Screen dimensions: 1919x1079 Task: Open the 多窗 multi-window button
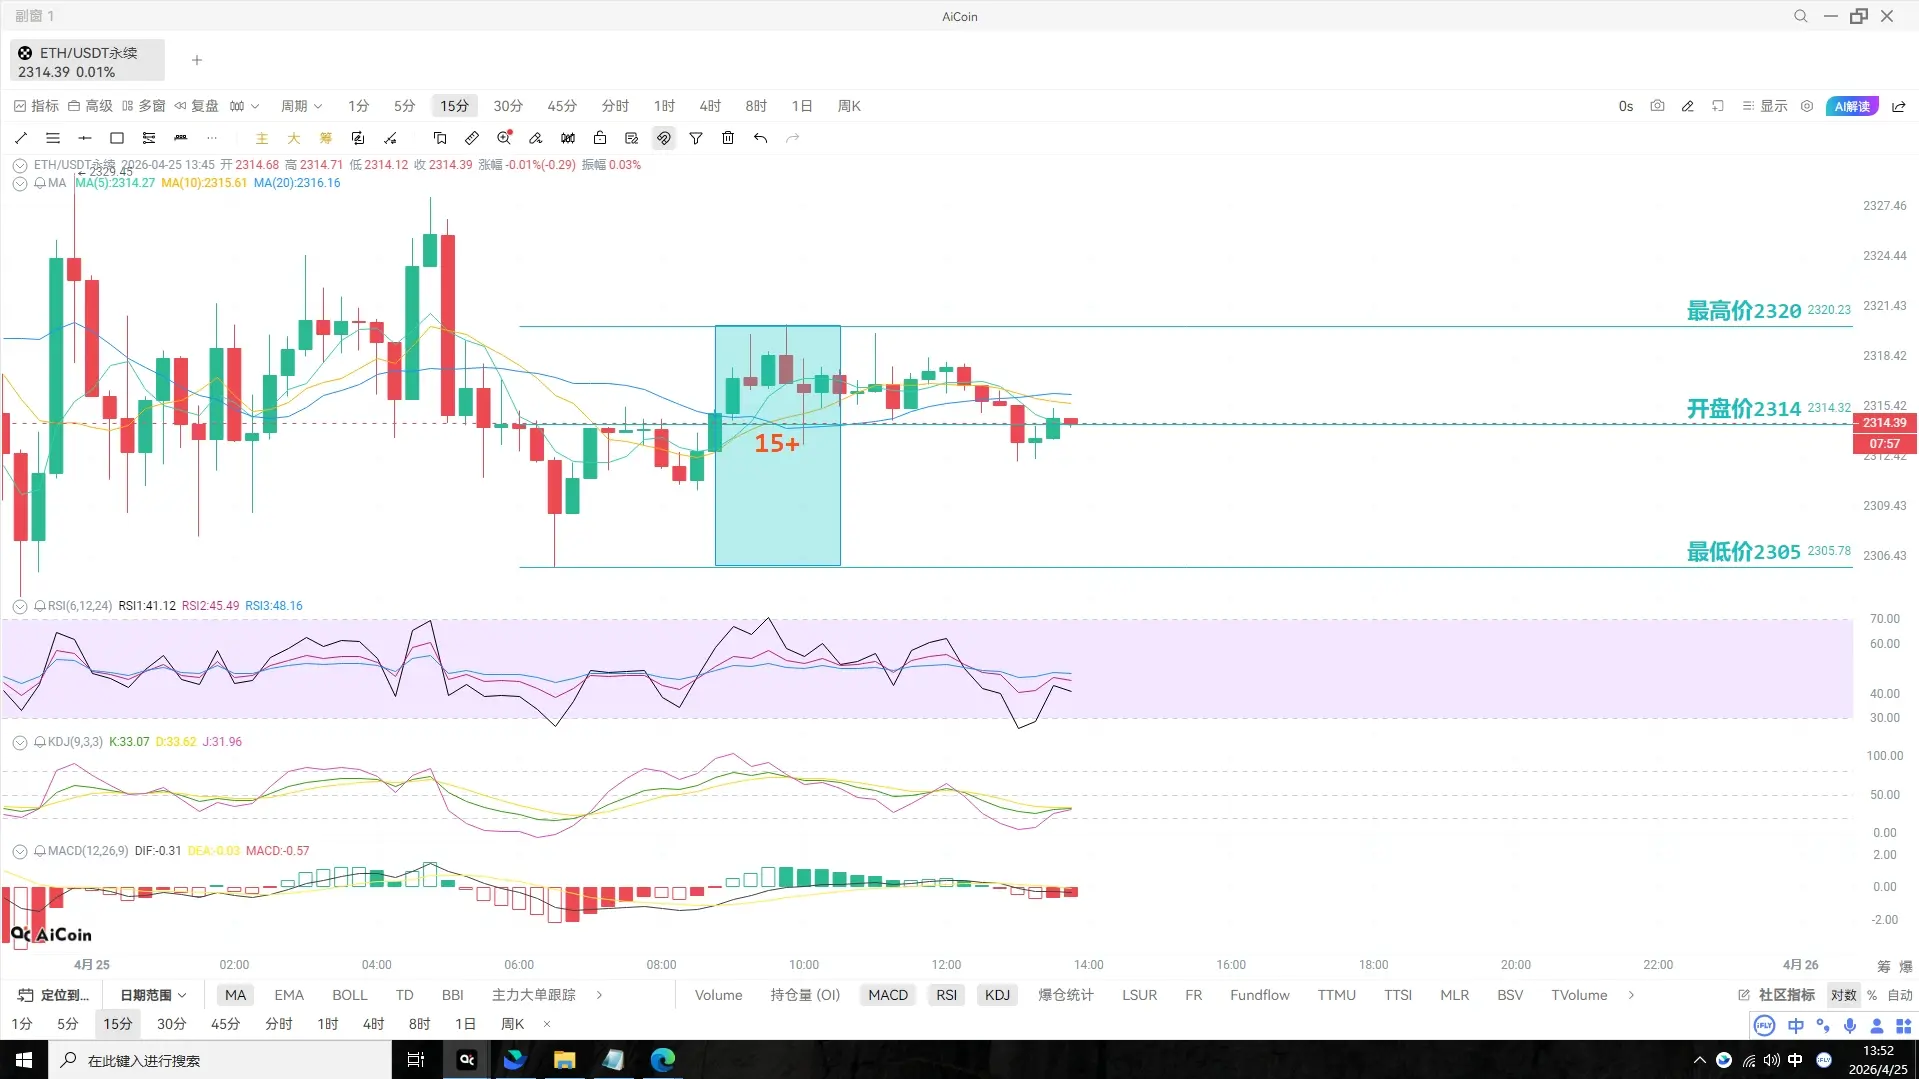(144, 106)
